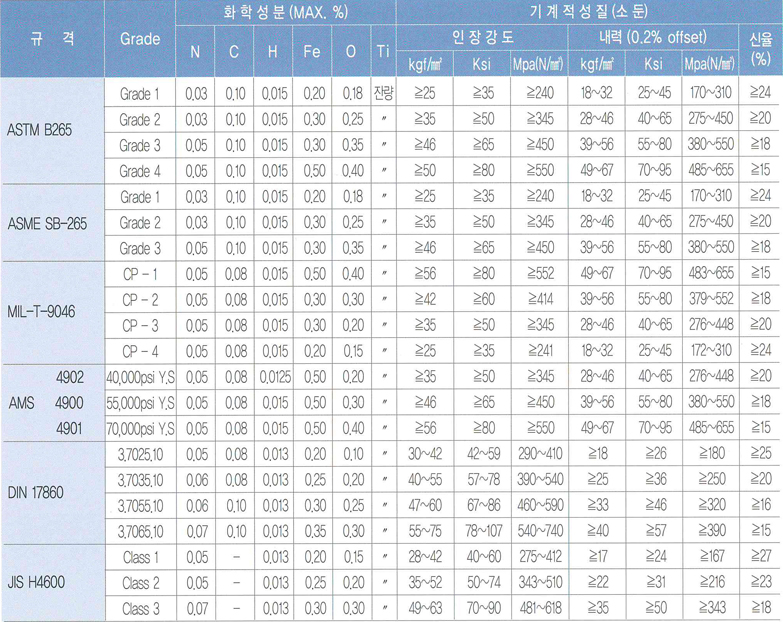Select the ≥180 yield Mpa value

[712, 453]
